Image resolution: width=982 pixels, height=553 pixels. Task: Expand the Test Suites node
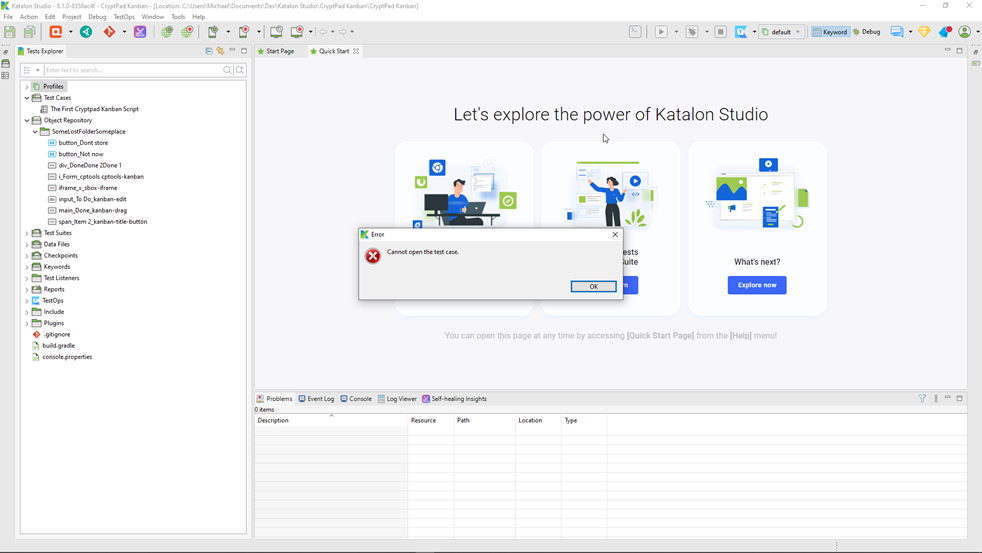[x=27, y=233]
